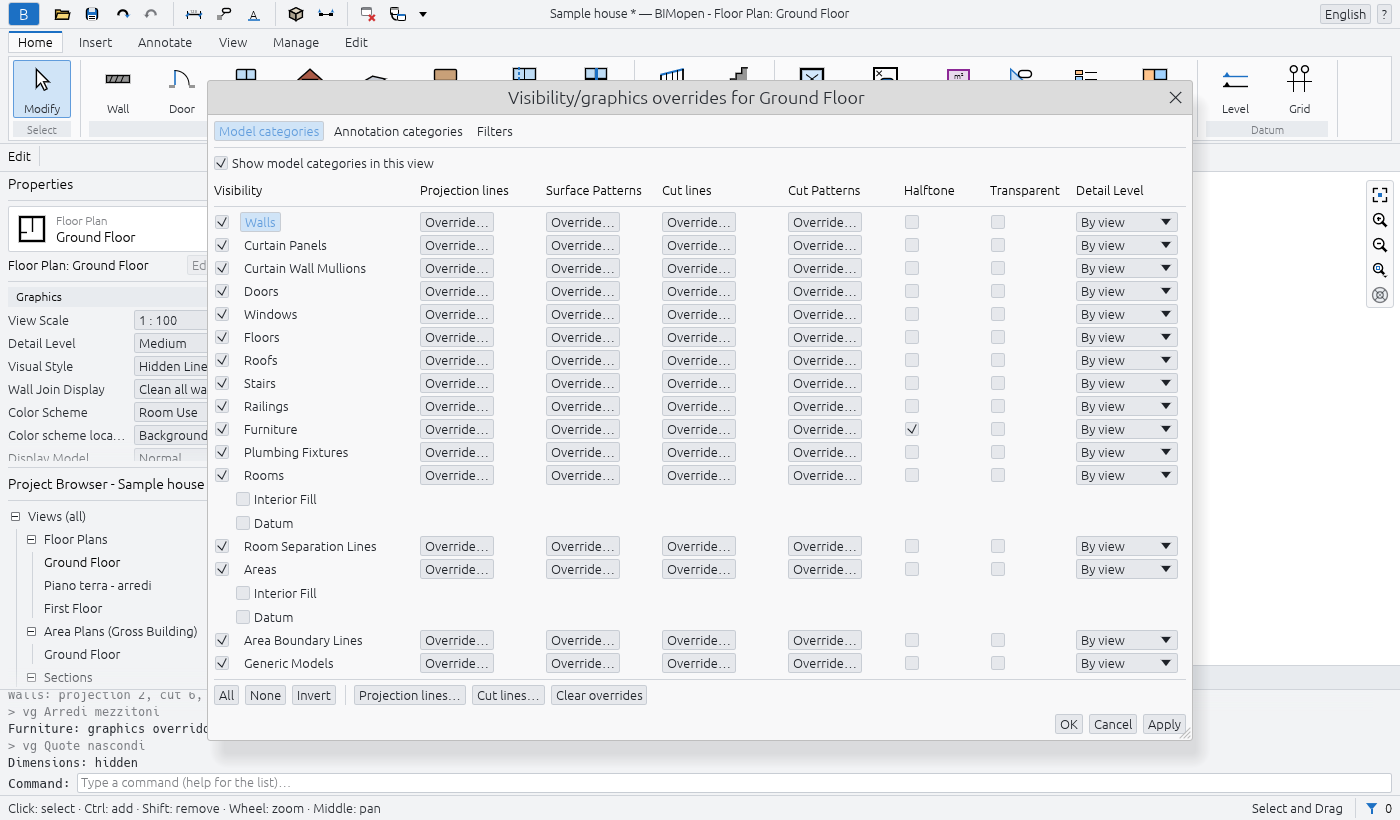Collapse the Floor Plans tree node
The width and height of the screenshot is (1400, 820).
(x=32, y=540)
